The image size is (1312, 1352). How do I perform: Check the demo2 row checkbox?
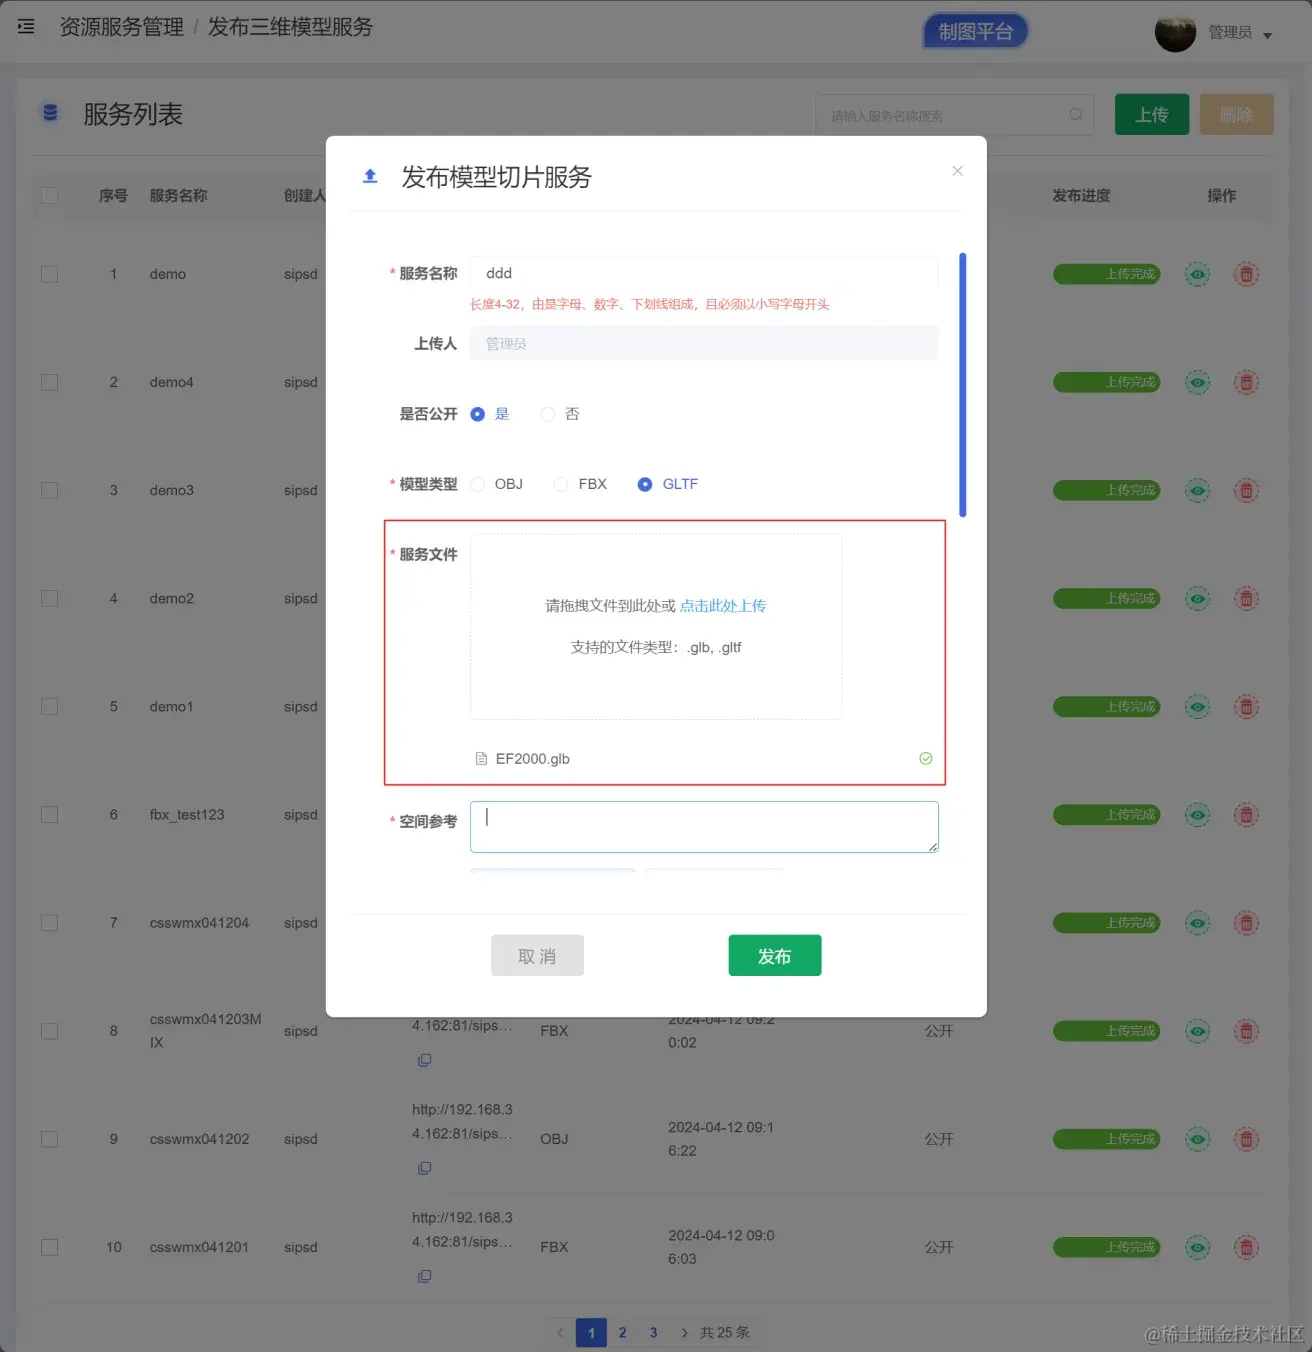49,598
